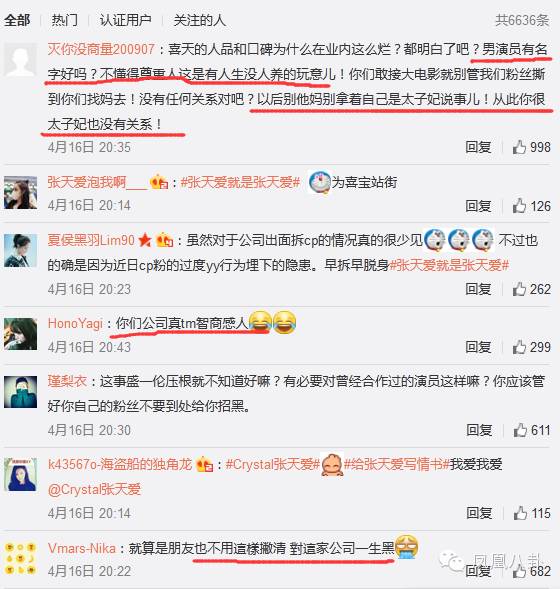This screenshot has height=589, width=560.
Task: Open the 关注的人 tab
Action: coord(199,20)
